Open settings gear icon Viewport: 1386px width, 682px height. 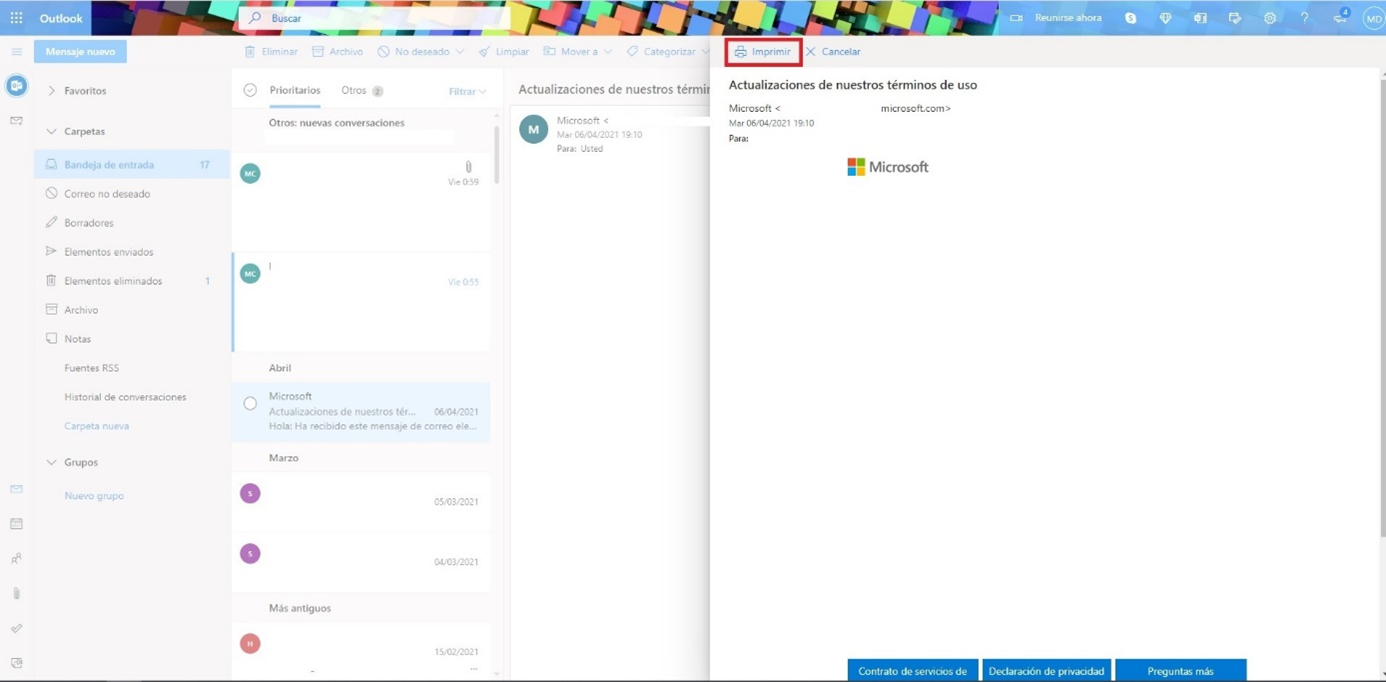click(x=1269, y=18)
